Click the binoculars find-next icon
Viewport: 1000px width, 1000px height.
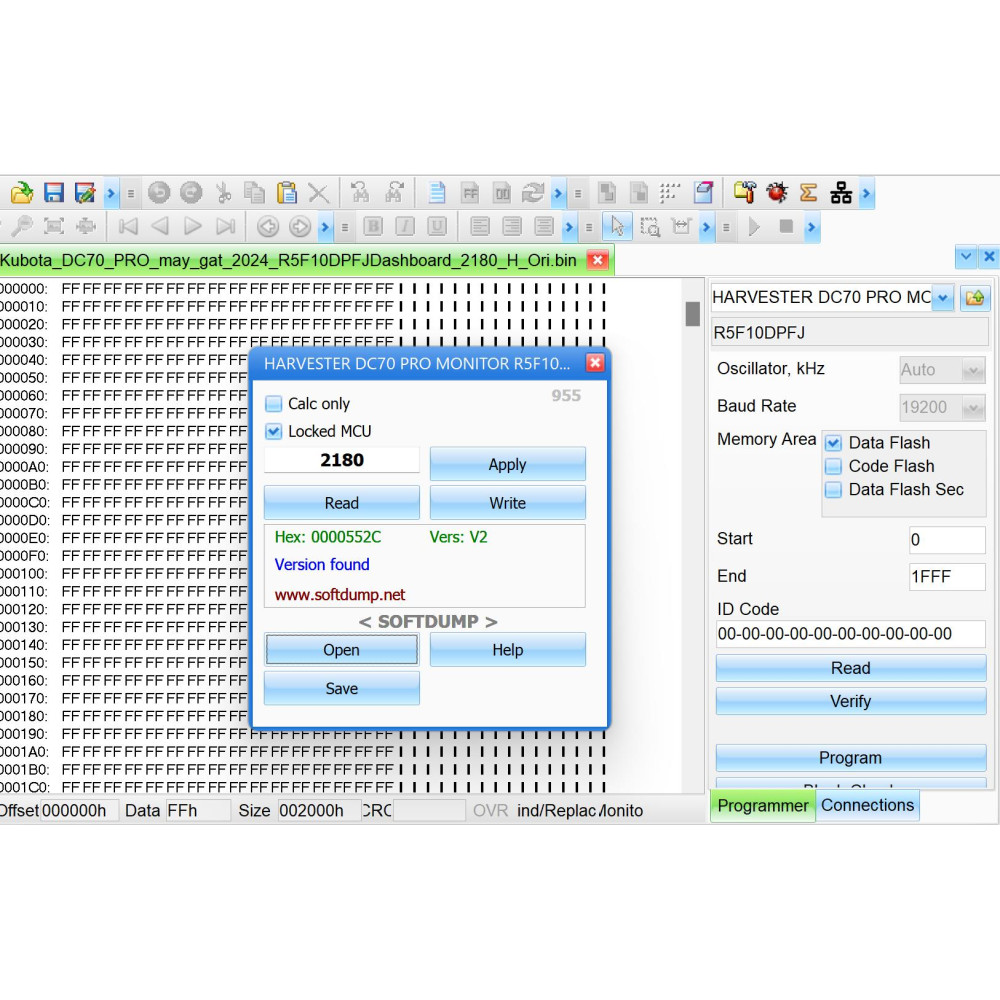tap(394, 193)
